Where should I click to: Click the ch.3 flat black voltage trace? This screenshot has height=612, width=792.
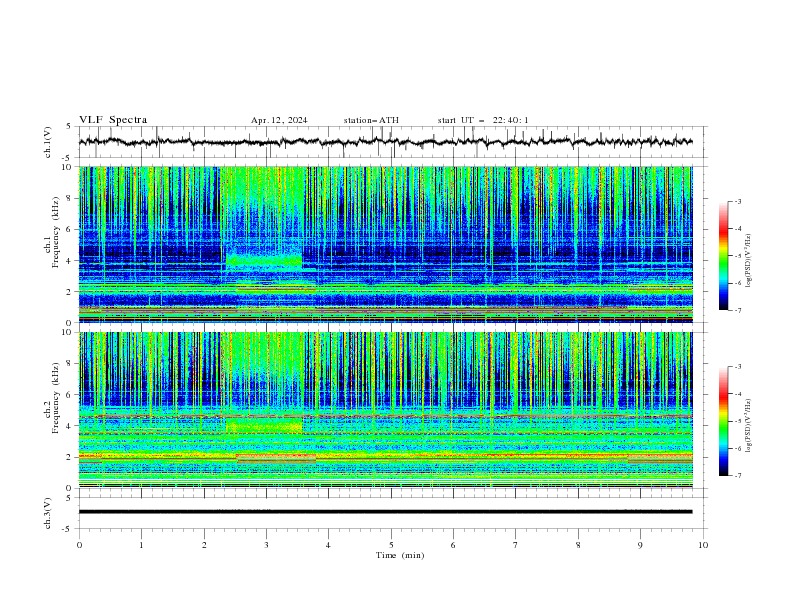tap(385, 512)
